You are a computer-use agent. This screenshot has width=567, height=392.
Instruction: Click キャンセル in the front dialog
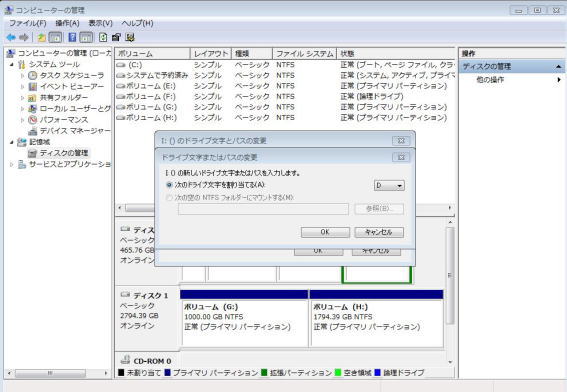(379, 232)
